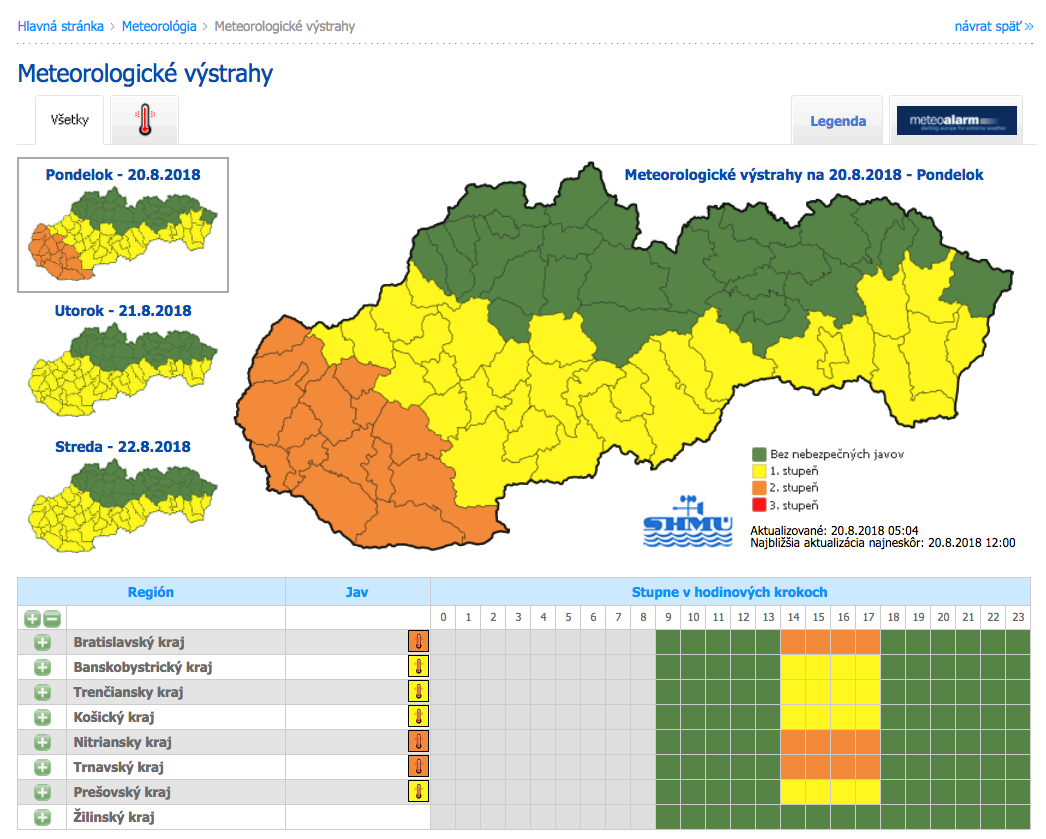
Task: Open the temperature warnings thermometer tab
Action: [x=145, y=121]
